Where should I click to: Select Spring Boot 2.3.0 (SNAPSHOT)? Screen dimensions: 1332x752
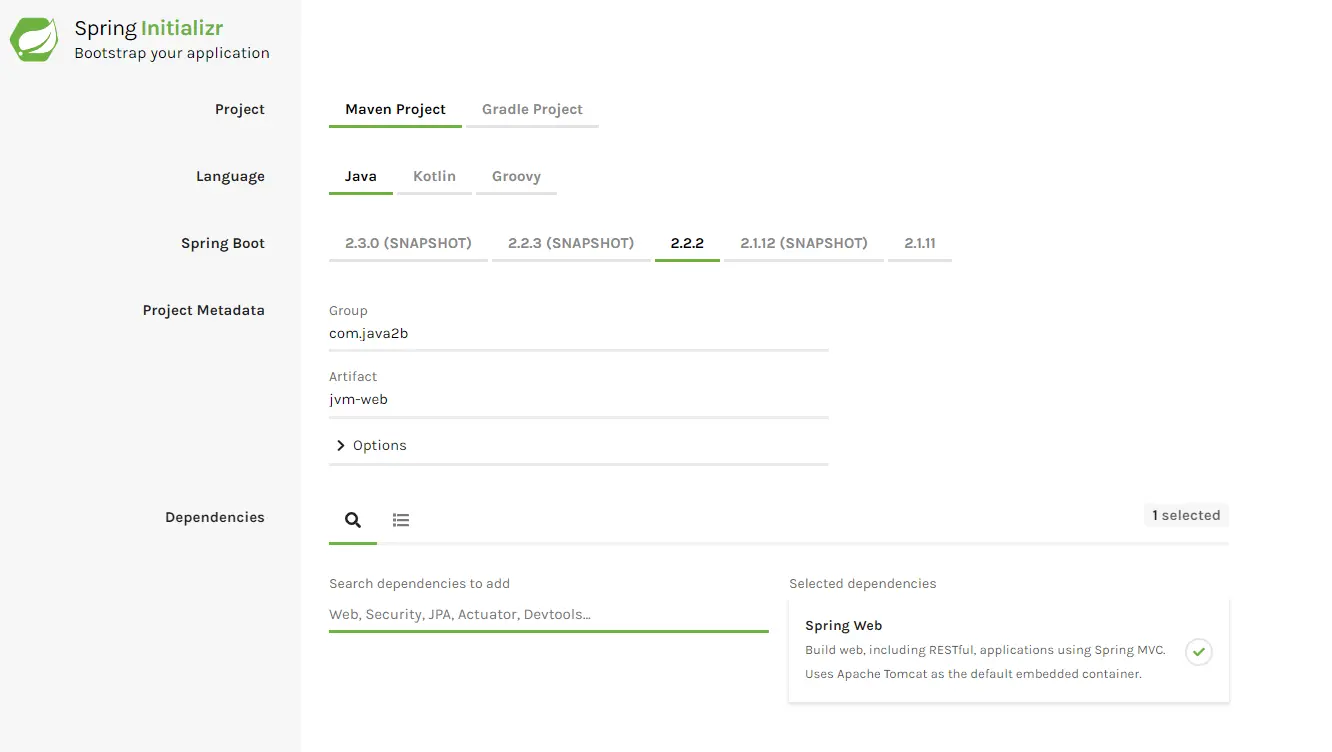click(x=408, y=244)
